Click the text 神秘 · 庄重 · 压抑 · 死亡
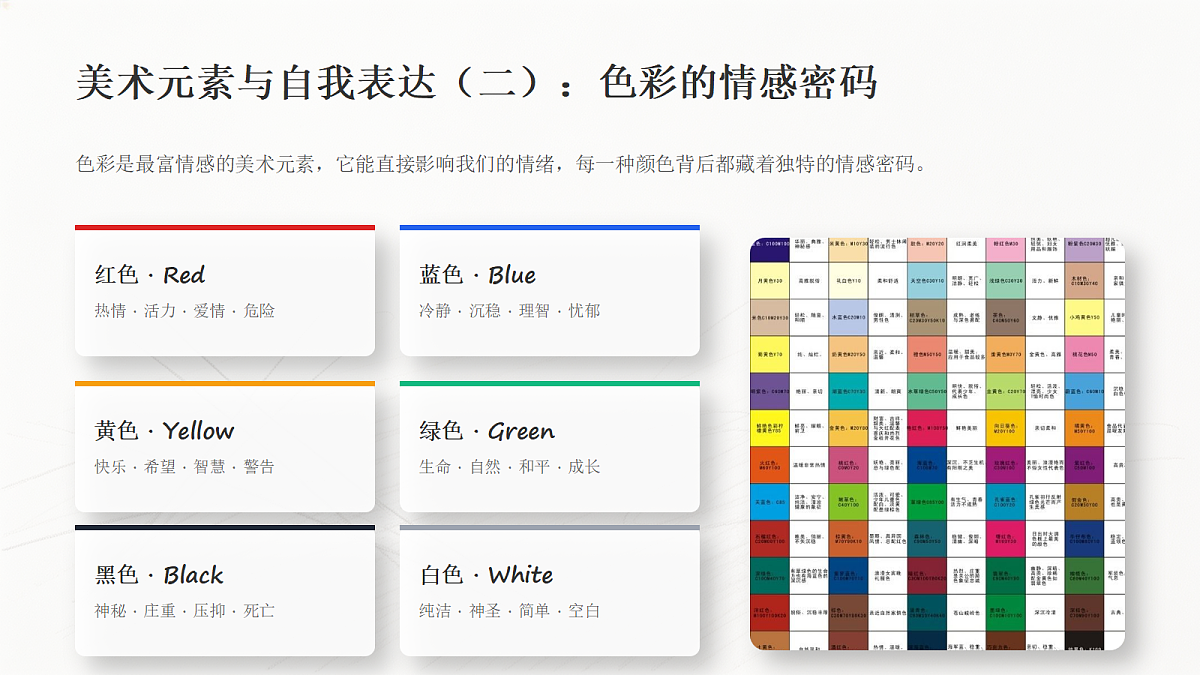The height and width of the screenshot is (675, 1200). 185,611
